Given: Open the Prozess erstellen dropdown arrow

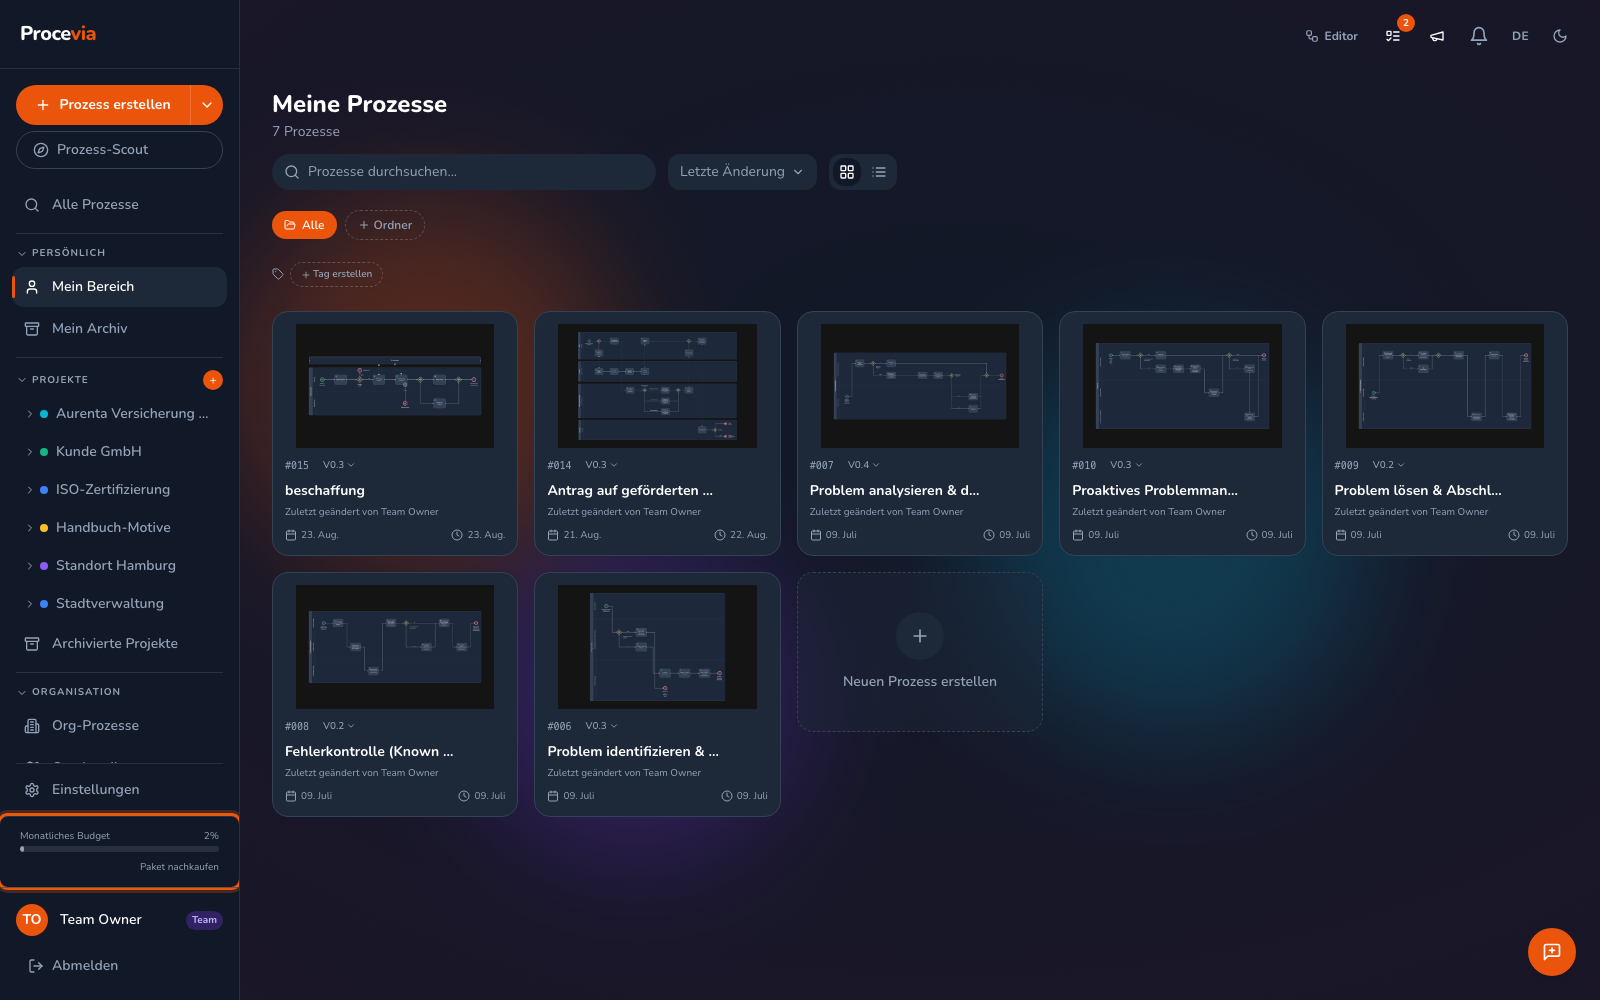Looking at the screenshot, I should click(x=207, y=105).
